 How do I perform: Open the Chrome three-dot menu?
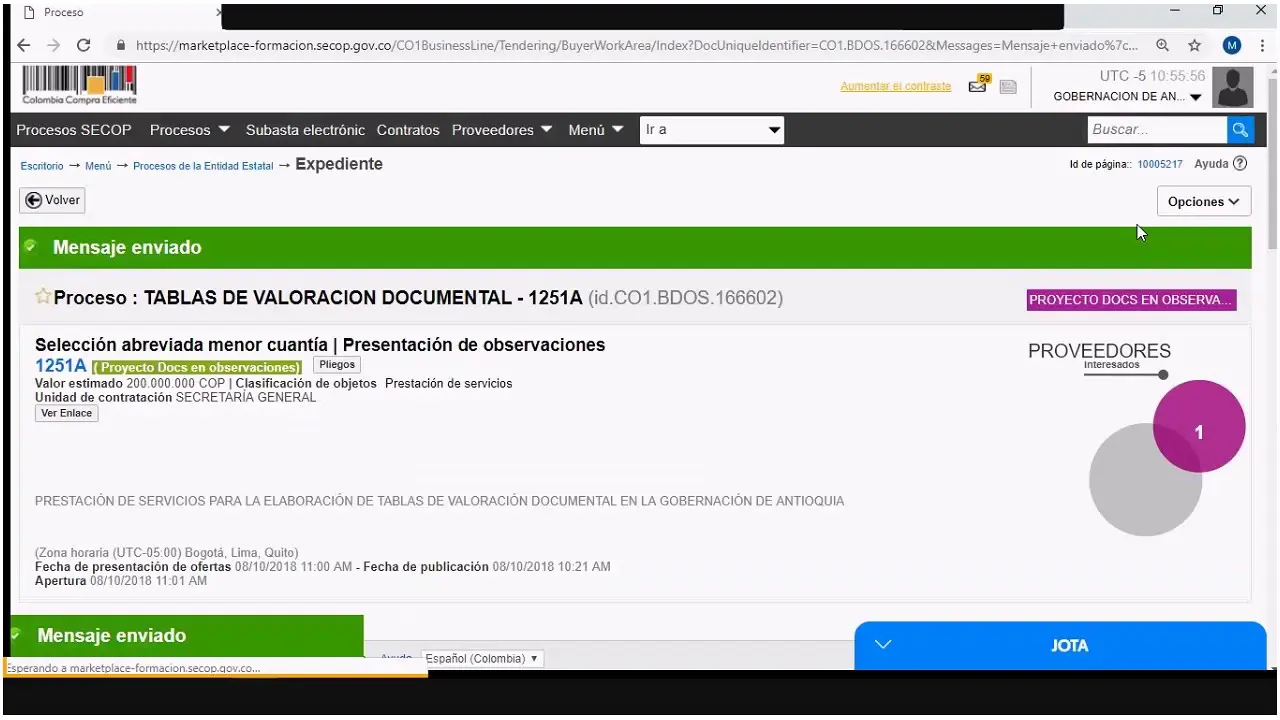pyautogui.click(x=1263, y=45)
